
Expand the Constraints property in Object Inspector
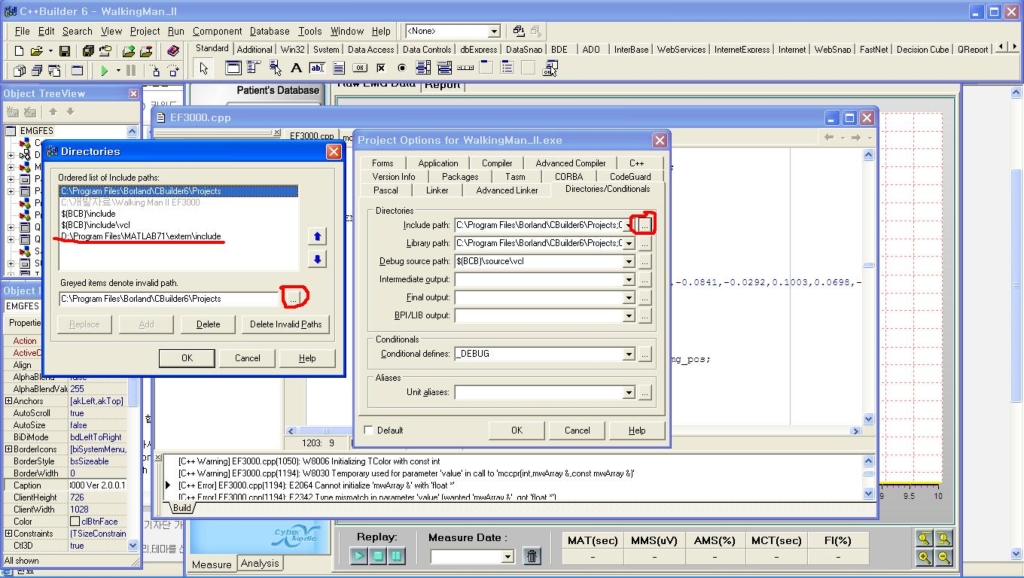(x=8, y=534)
